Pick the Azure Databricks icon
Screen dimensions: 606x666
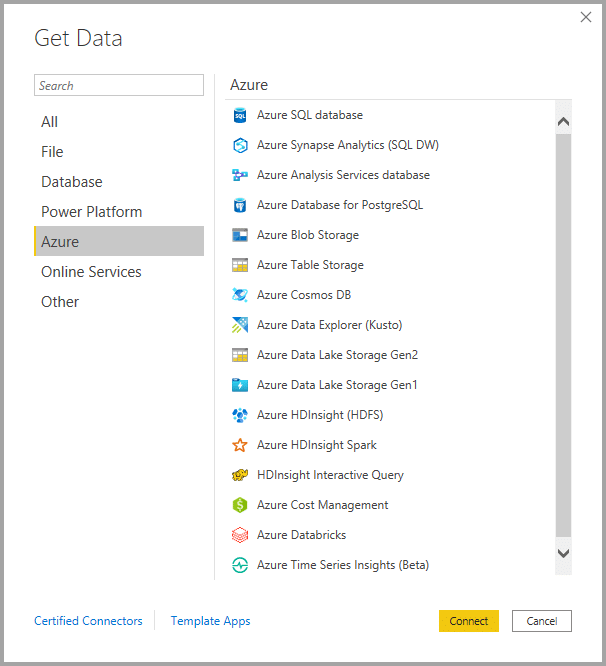pos(240,536)
